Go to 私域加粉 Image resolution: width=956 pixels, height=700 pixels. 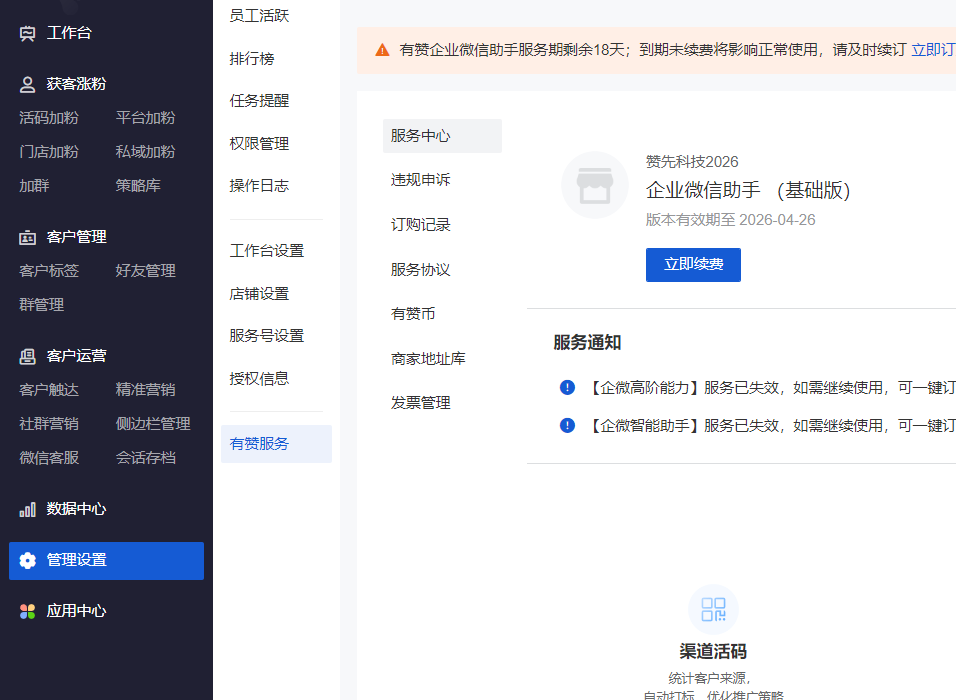pos(146,152)
